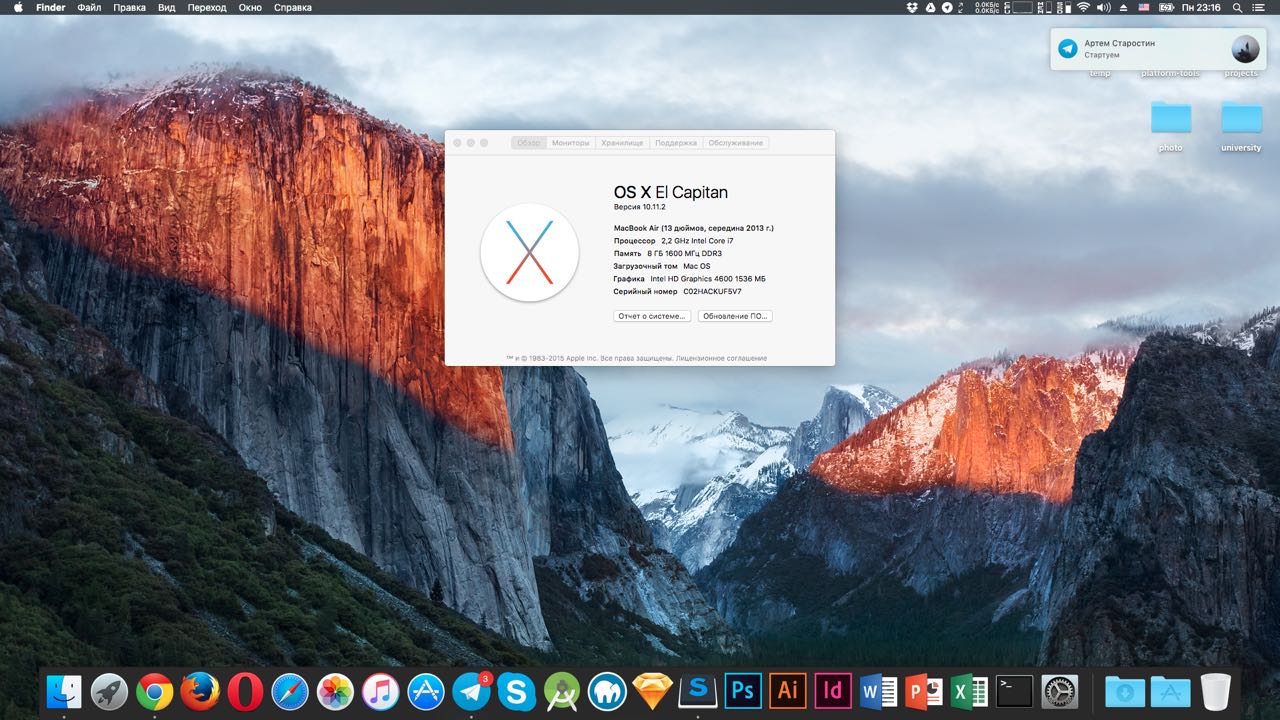Open the Applications folder stack in Dock

1170,691
